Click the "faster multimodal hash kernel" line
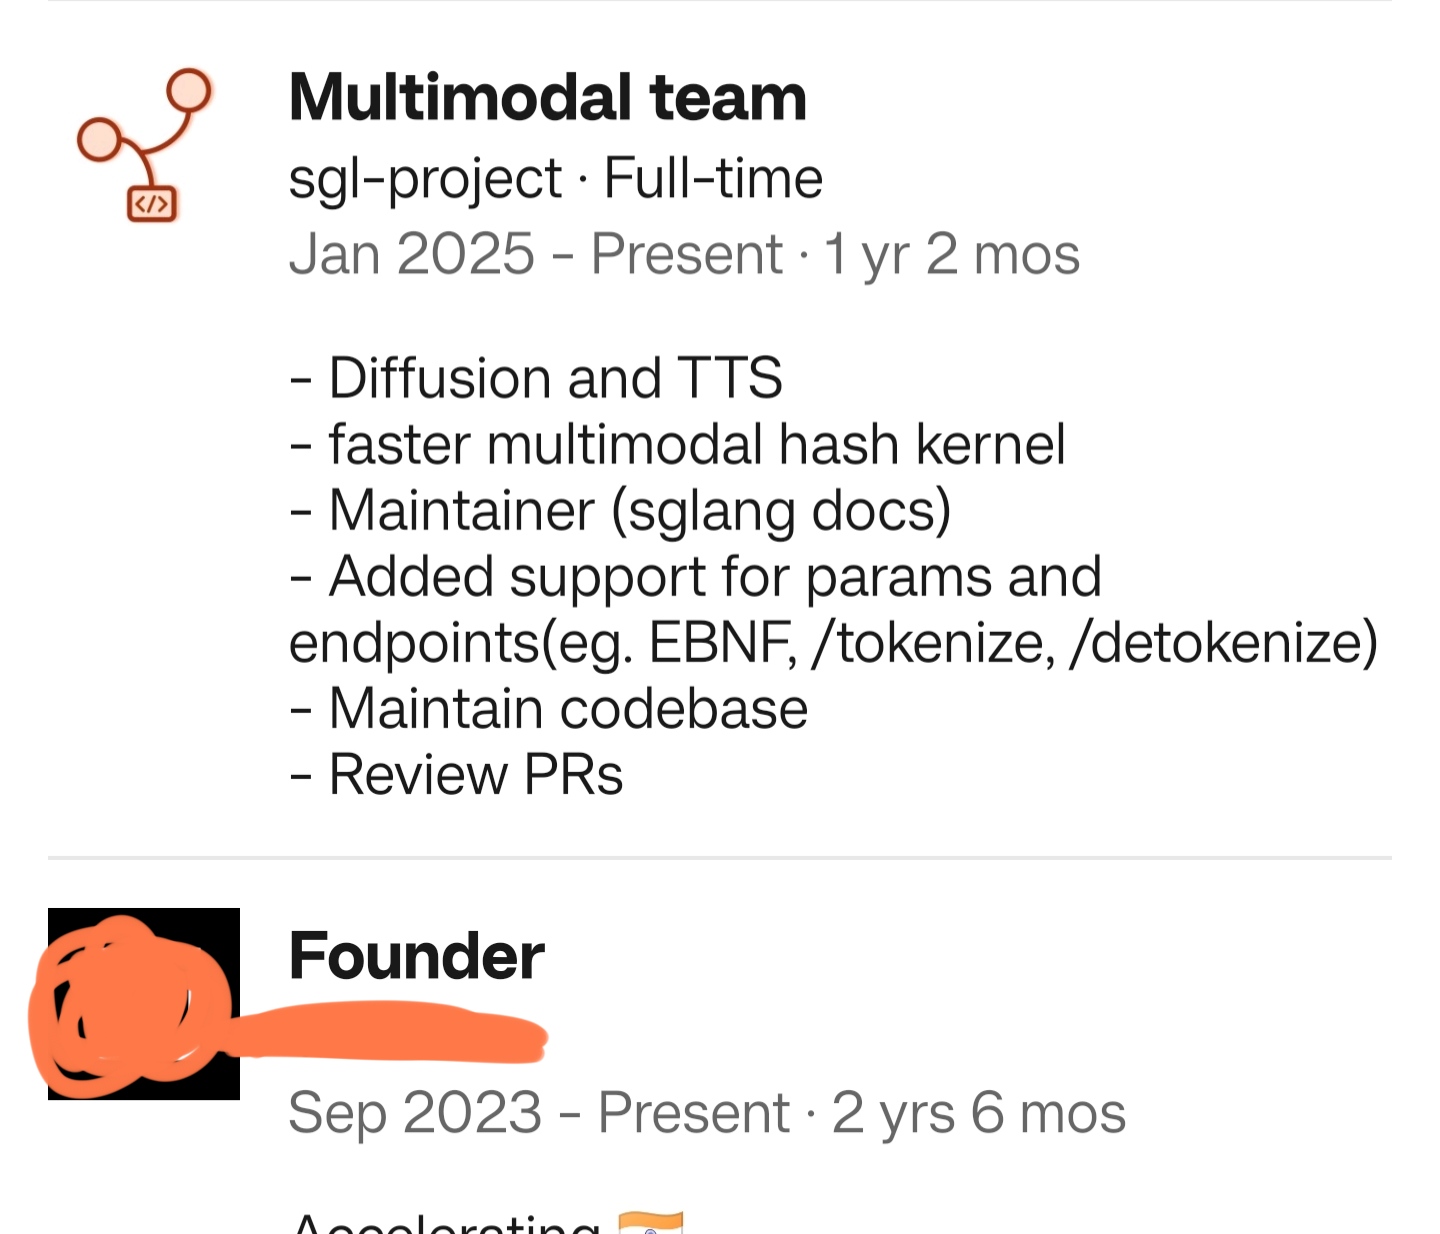Viewport: 1440px width, 1234px height. (695, 444)
